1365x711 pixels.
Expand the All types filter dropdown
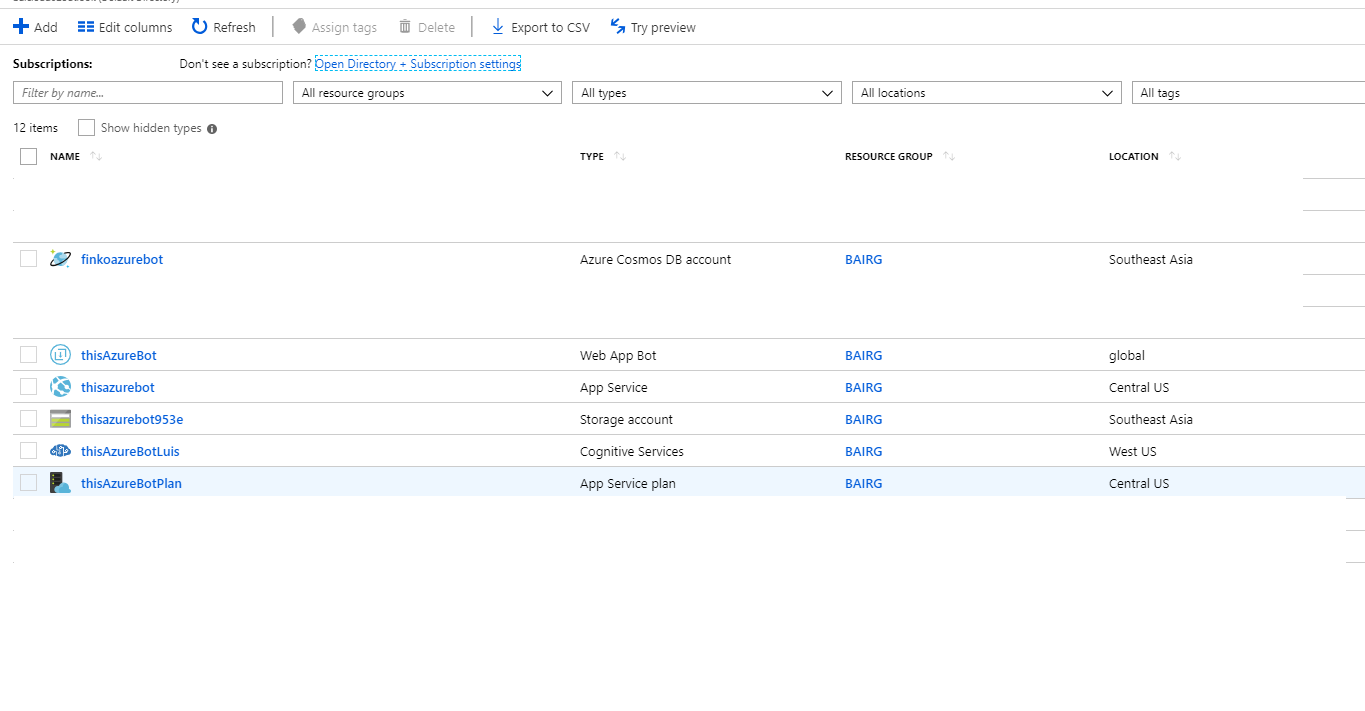point(707,93)
